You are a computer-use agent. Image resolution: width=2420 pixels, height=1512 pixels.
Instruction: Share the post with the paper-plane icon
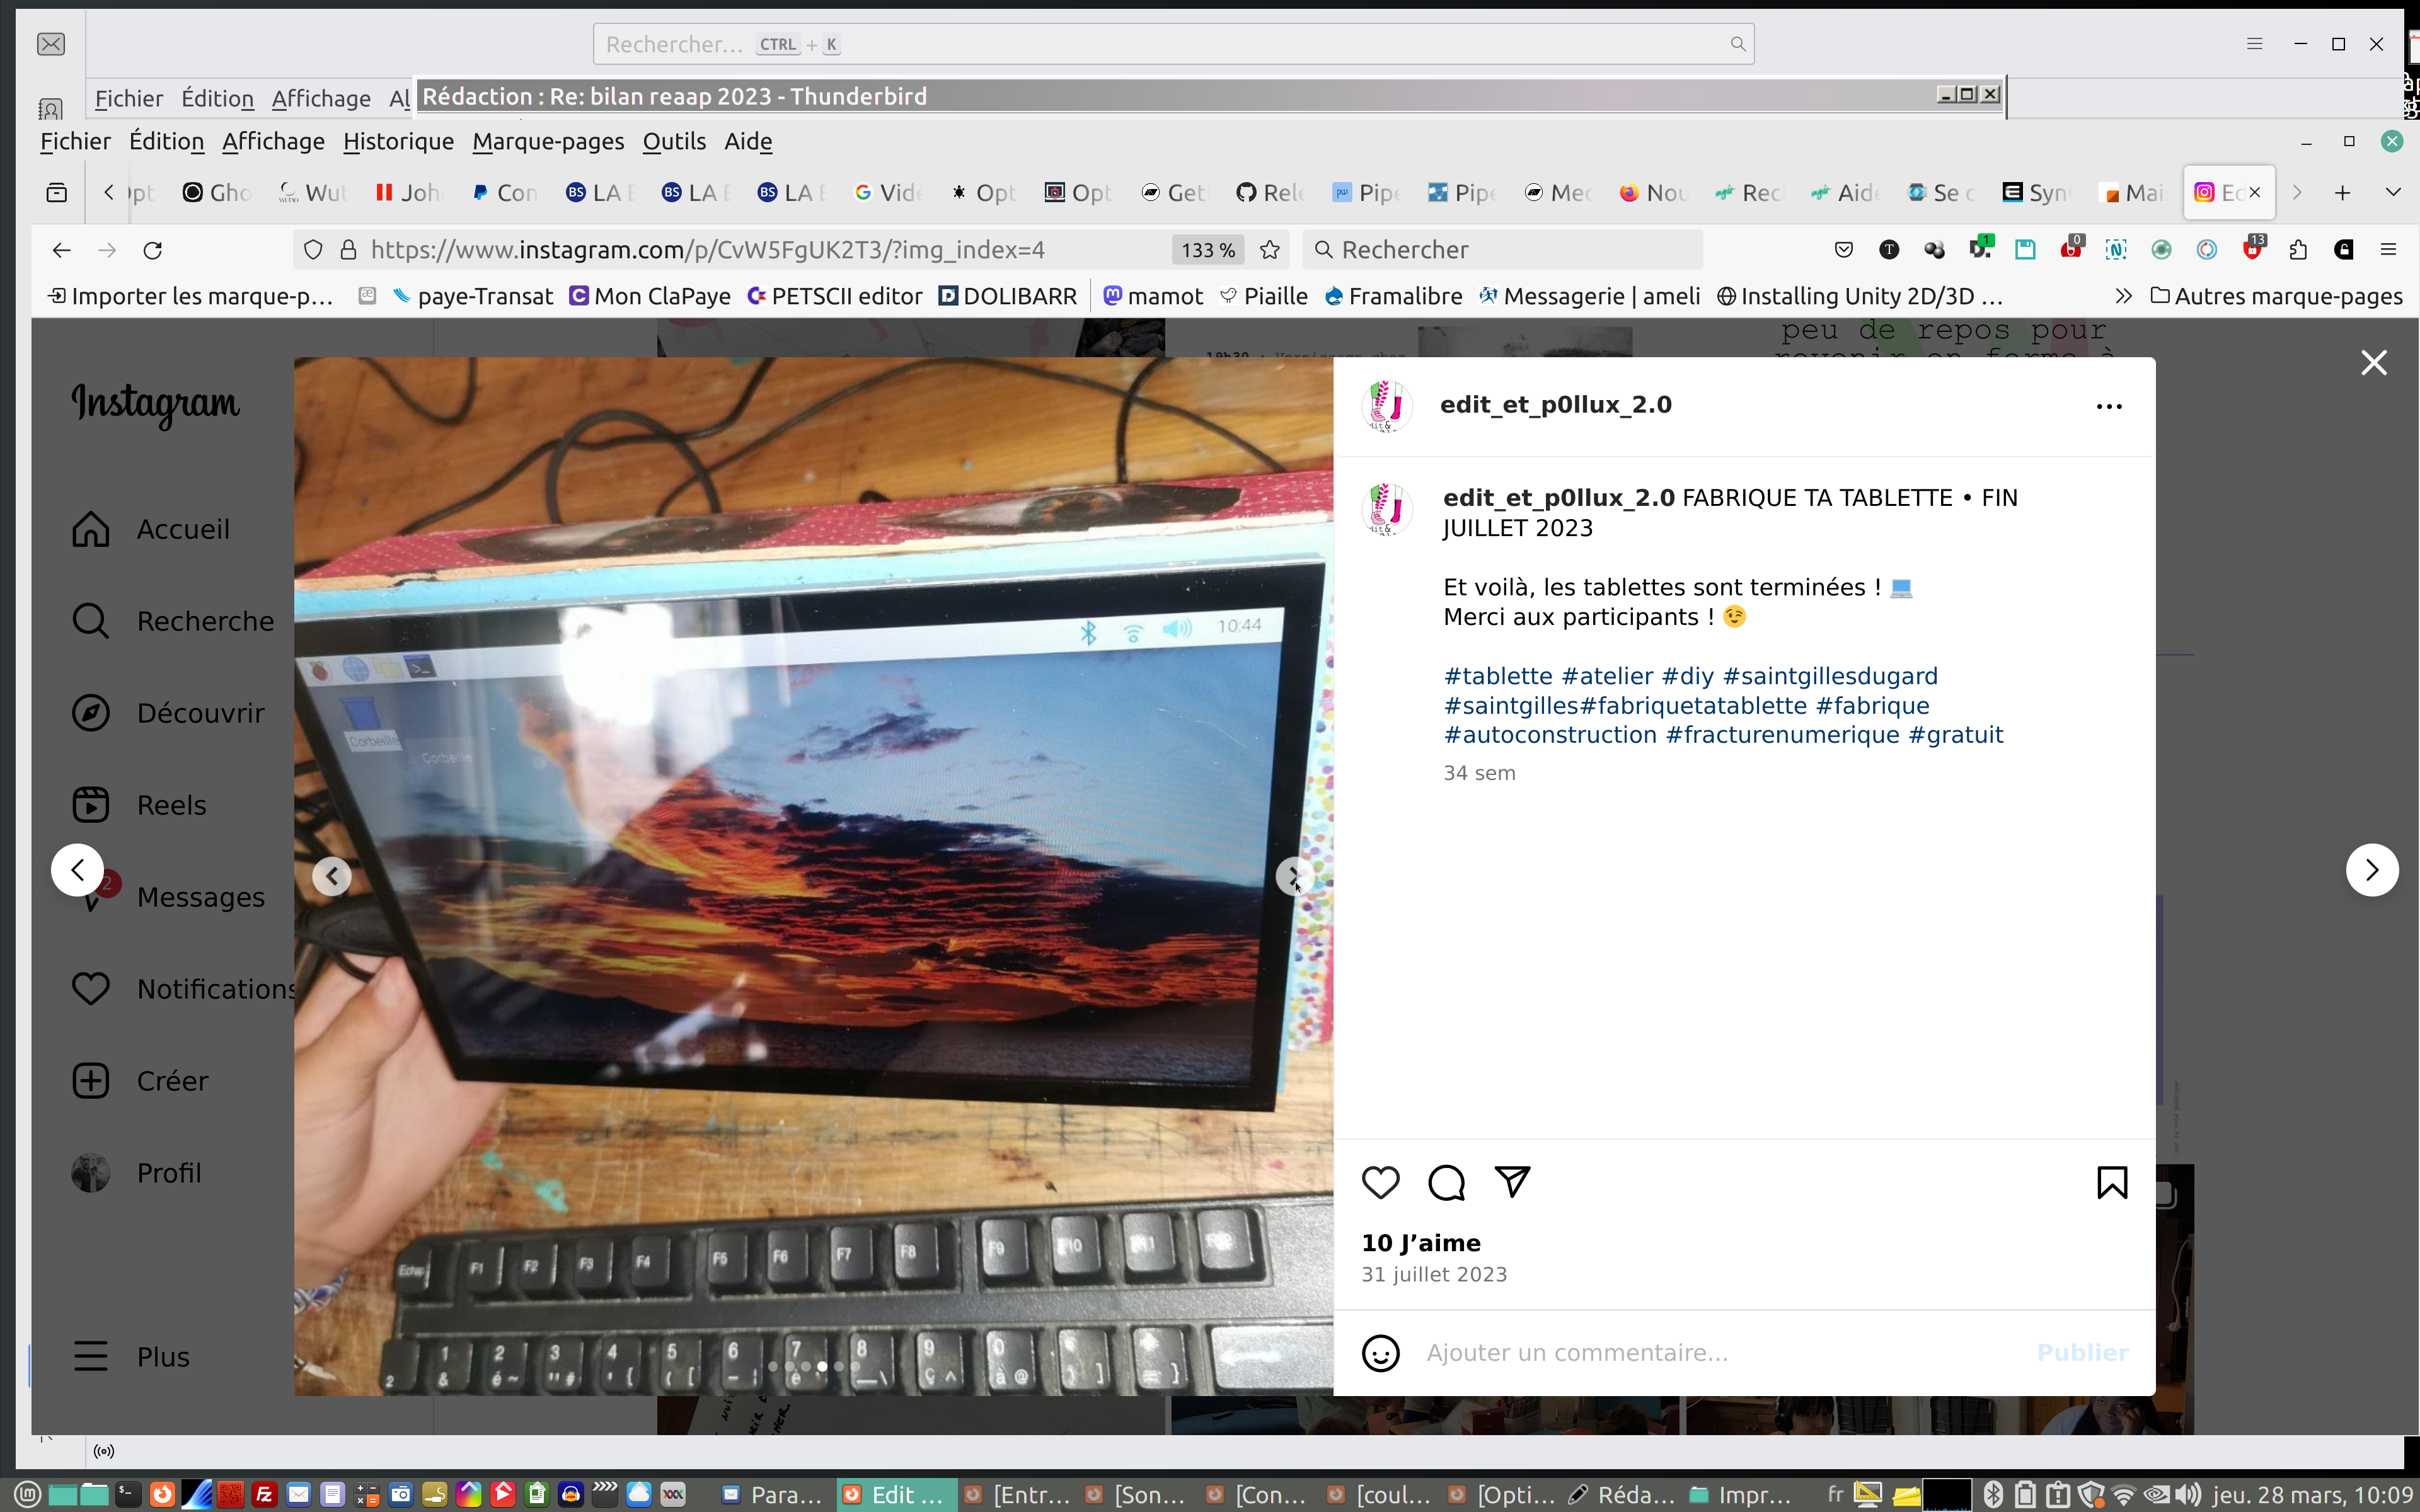pos(1512,1182)
